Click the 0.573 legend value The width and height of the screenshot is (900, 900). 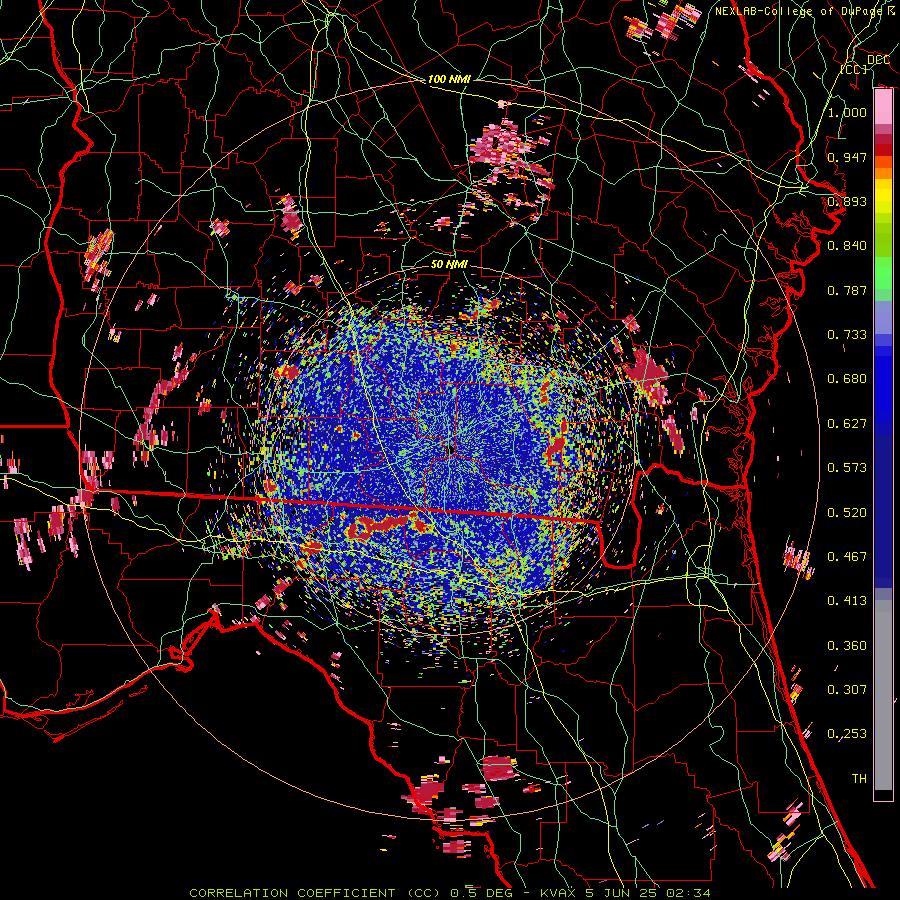(x=847, y=468)
